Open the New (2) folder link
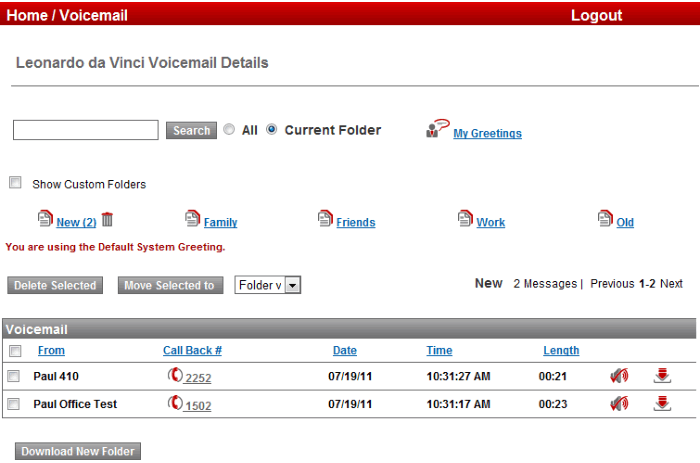This screenshot has height=463, width=700. point(76,222)
